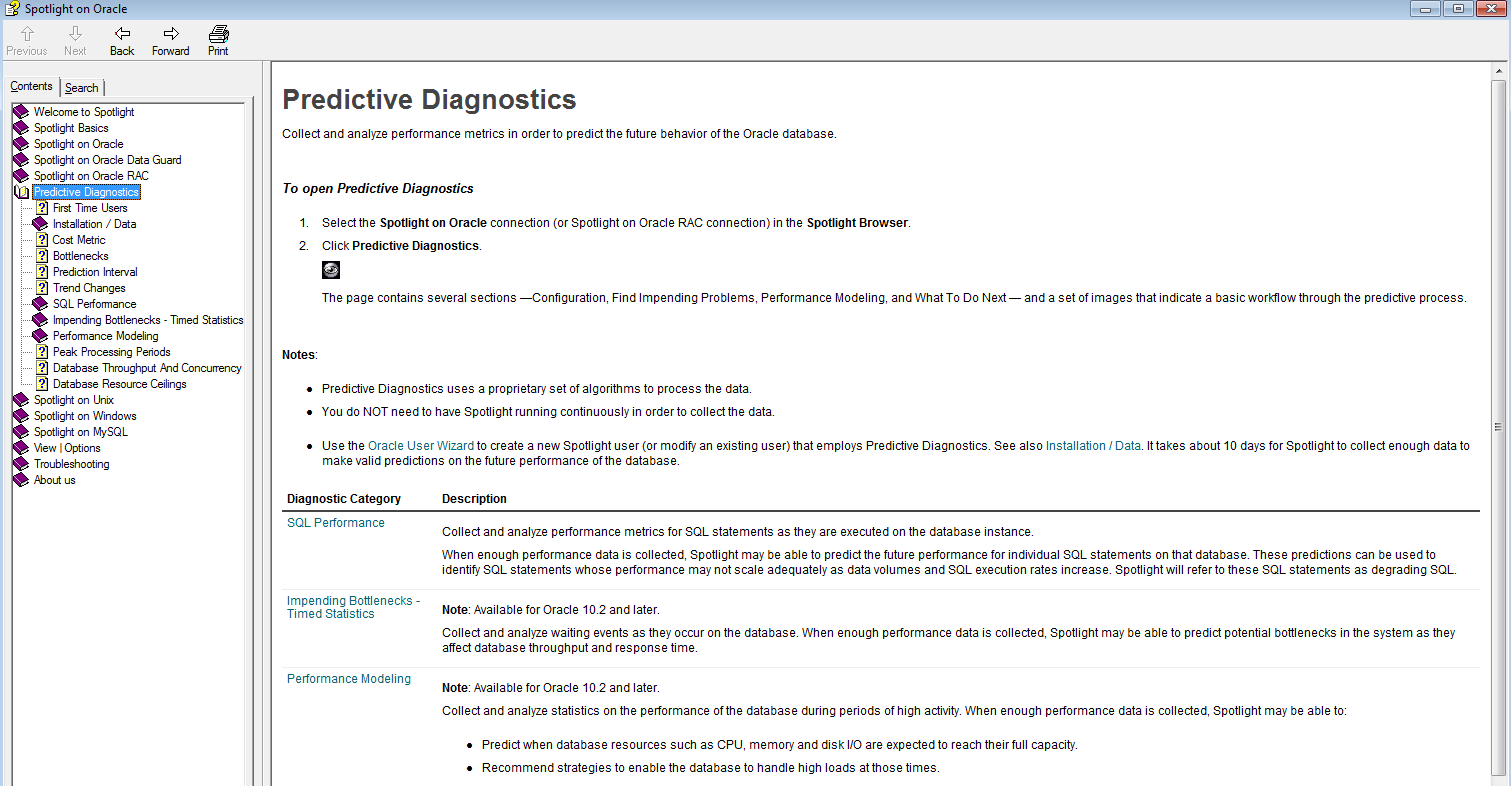
Task: Click the open book icon beside Predictive Diagnostics
Action: pyautogui.click(x=21, y=192)
